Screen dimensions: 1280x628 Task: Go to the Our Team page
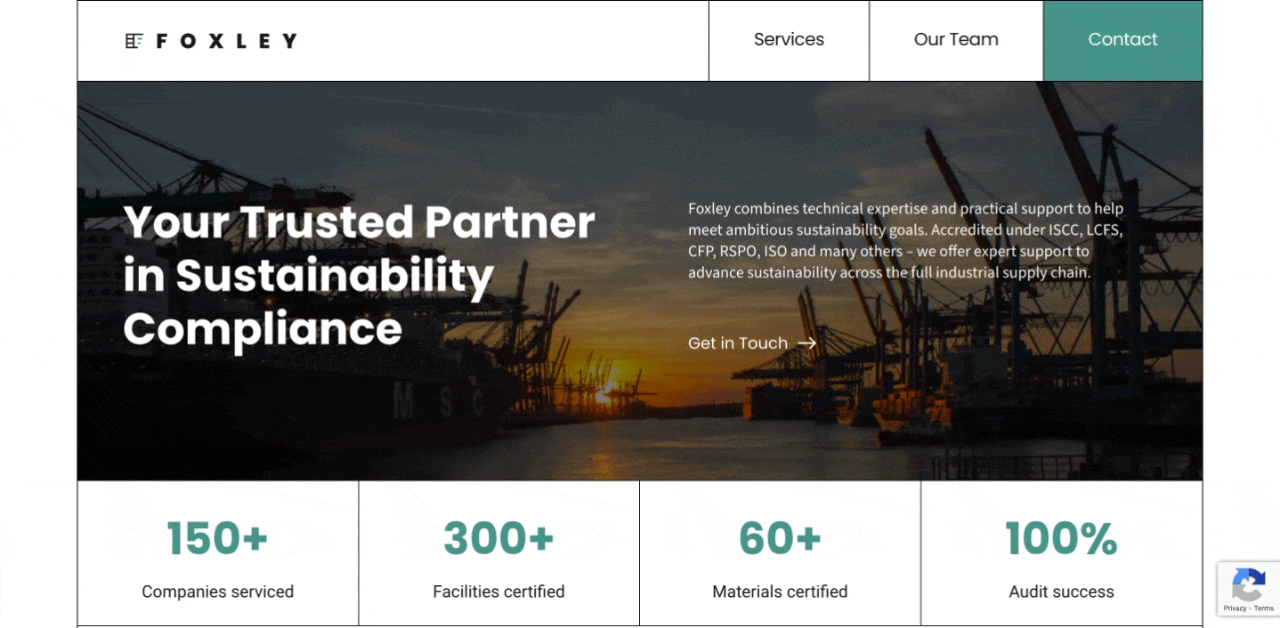[x=956, y=40]
